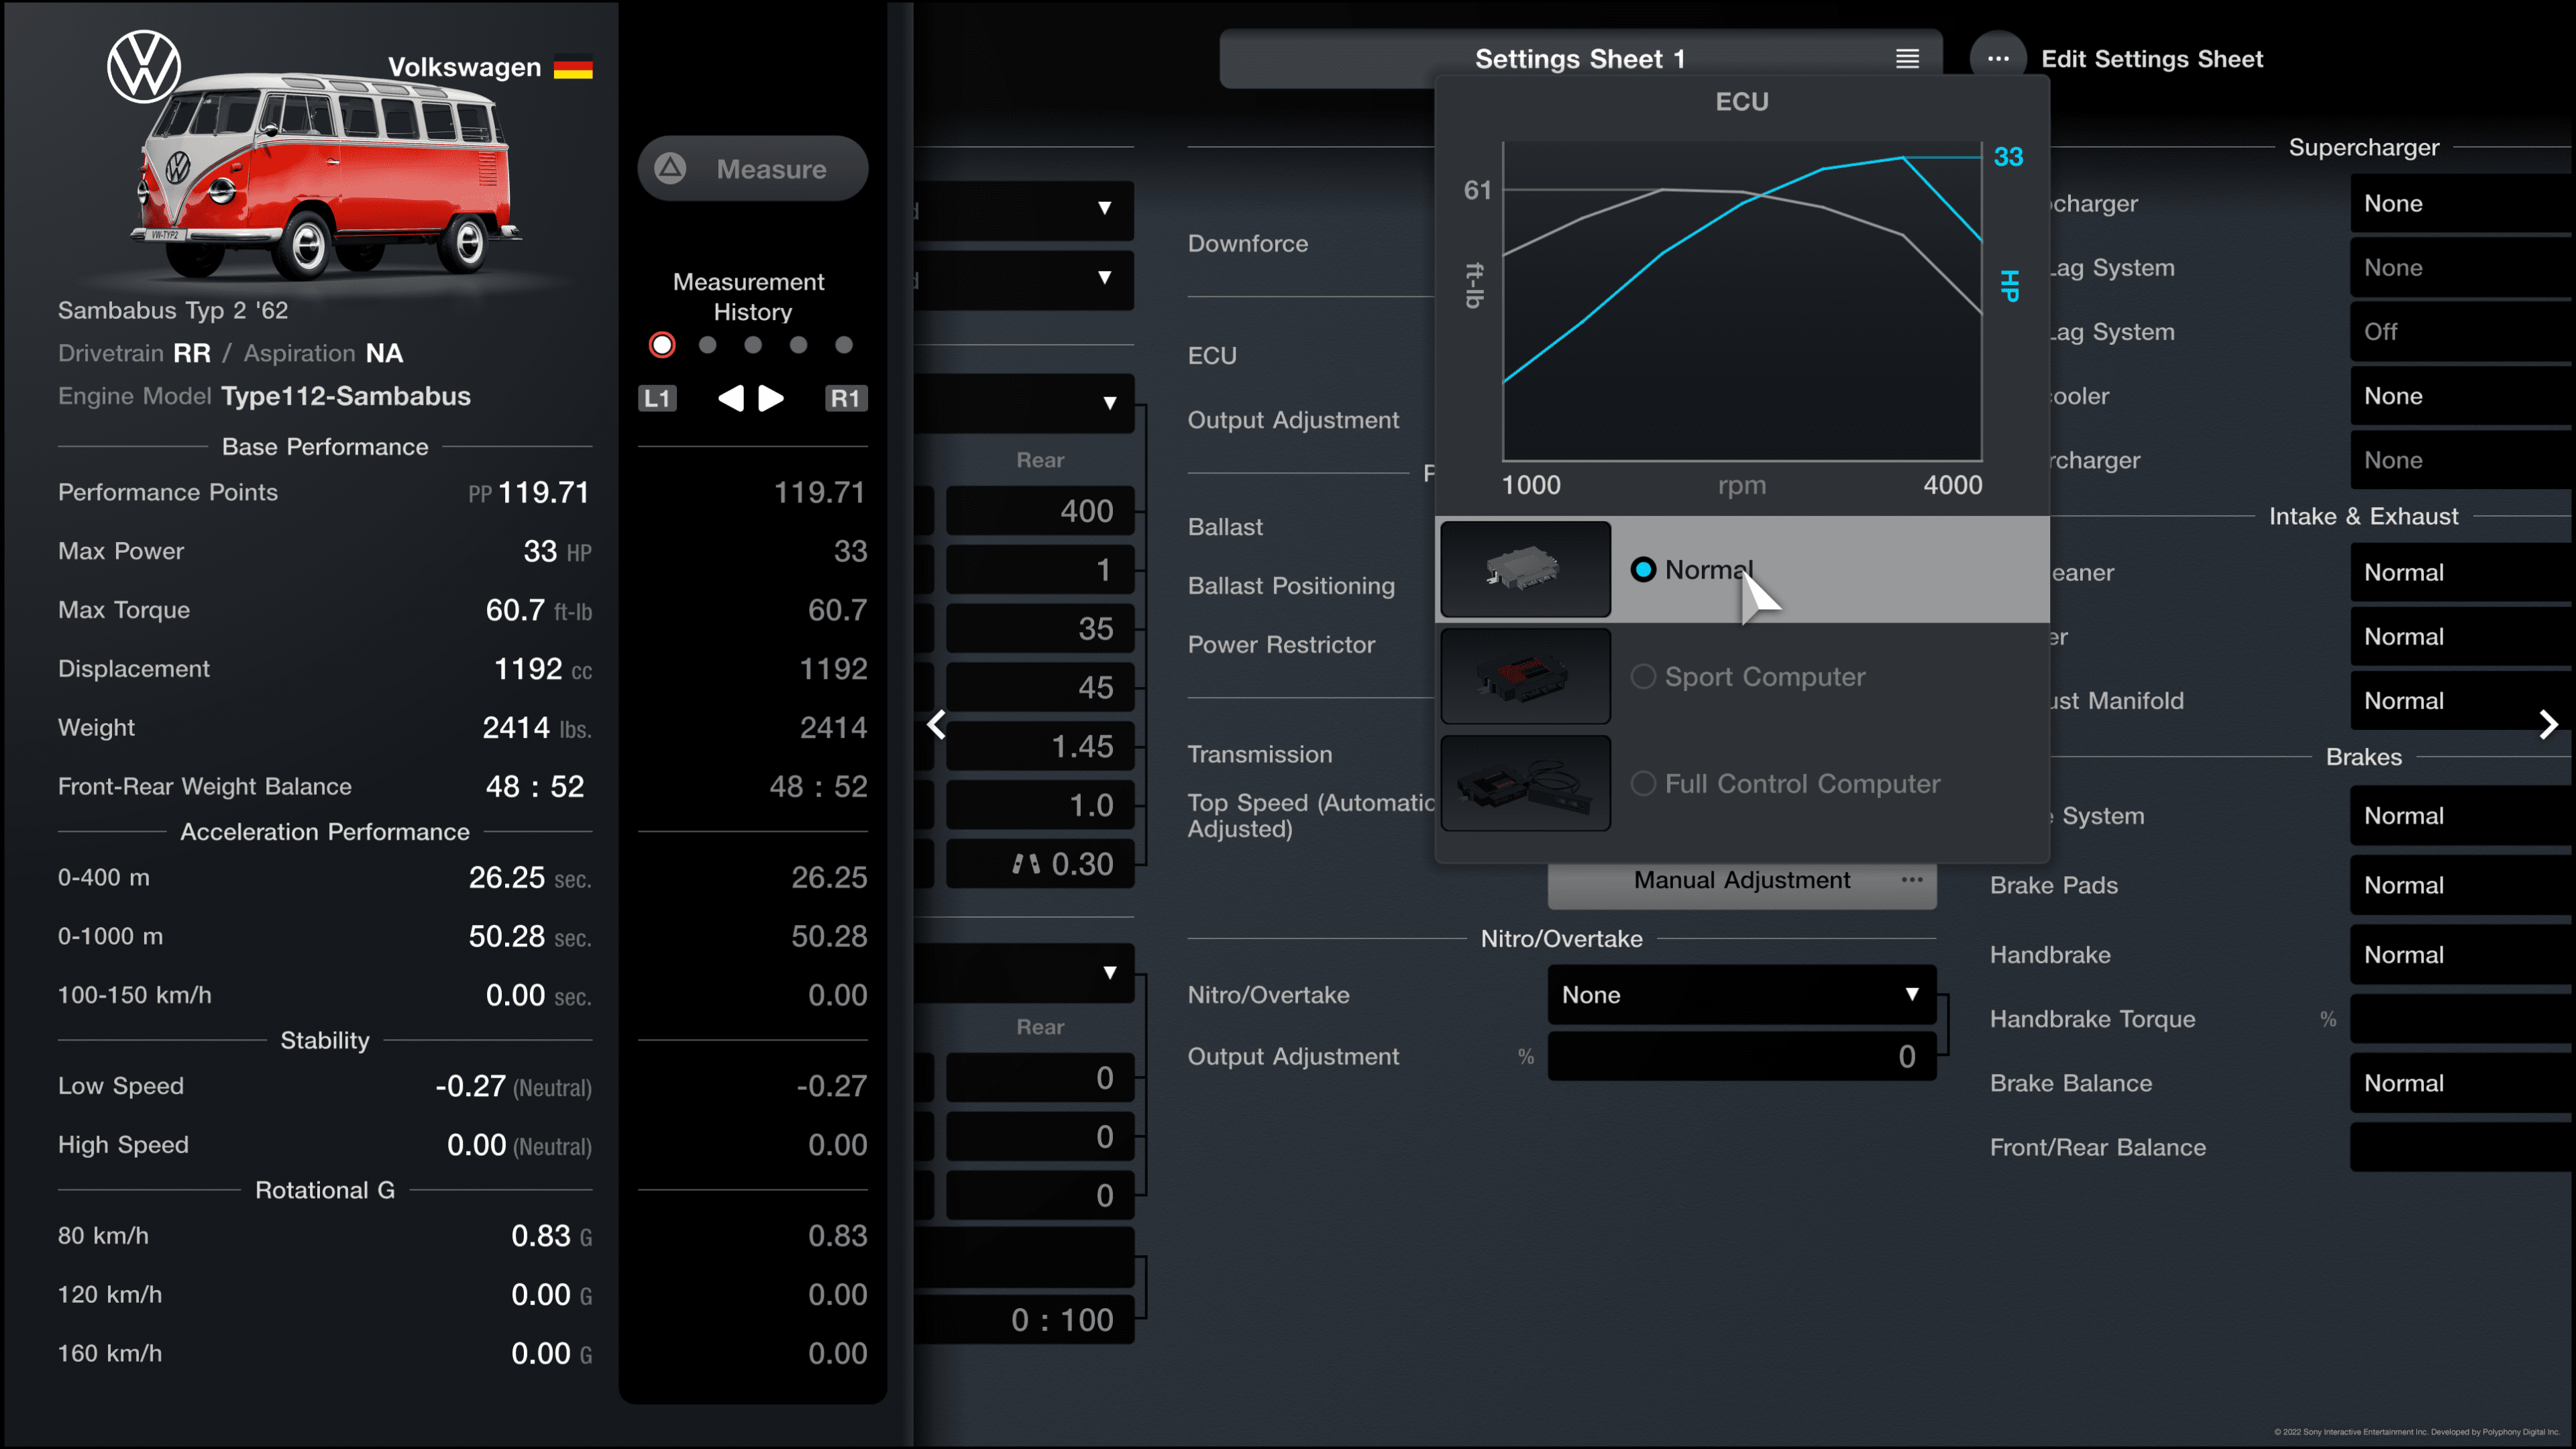Click the three-dots Edit Settings Sheet icon
This screenshot has height=1449, width=2576.
point(1998,59)
